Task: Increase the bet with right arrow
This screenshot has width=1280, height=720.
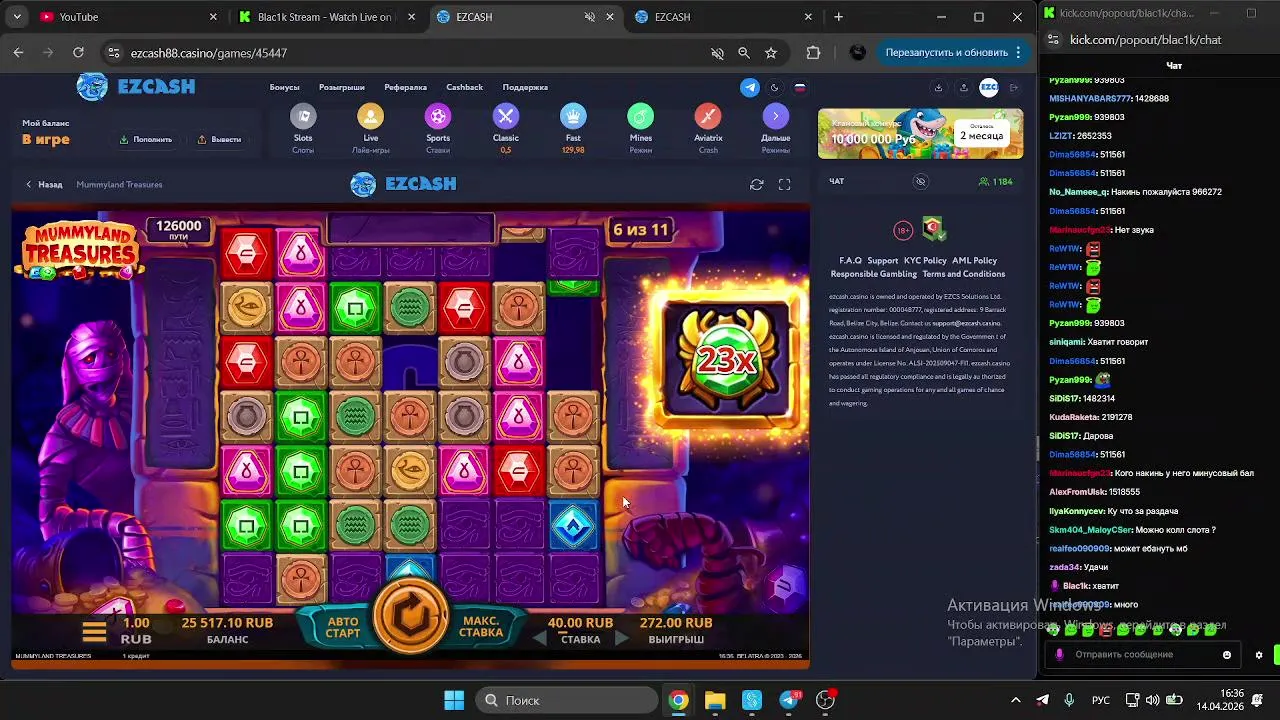Action: pyautogui.click(x=621, y=639)
